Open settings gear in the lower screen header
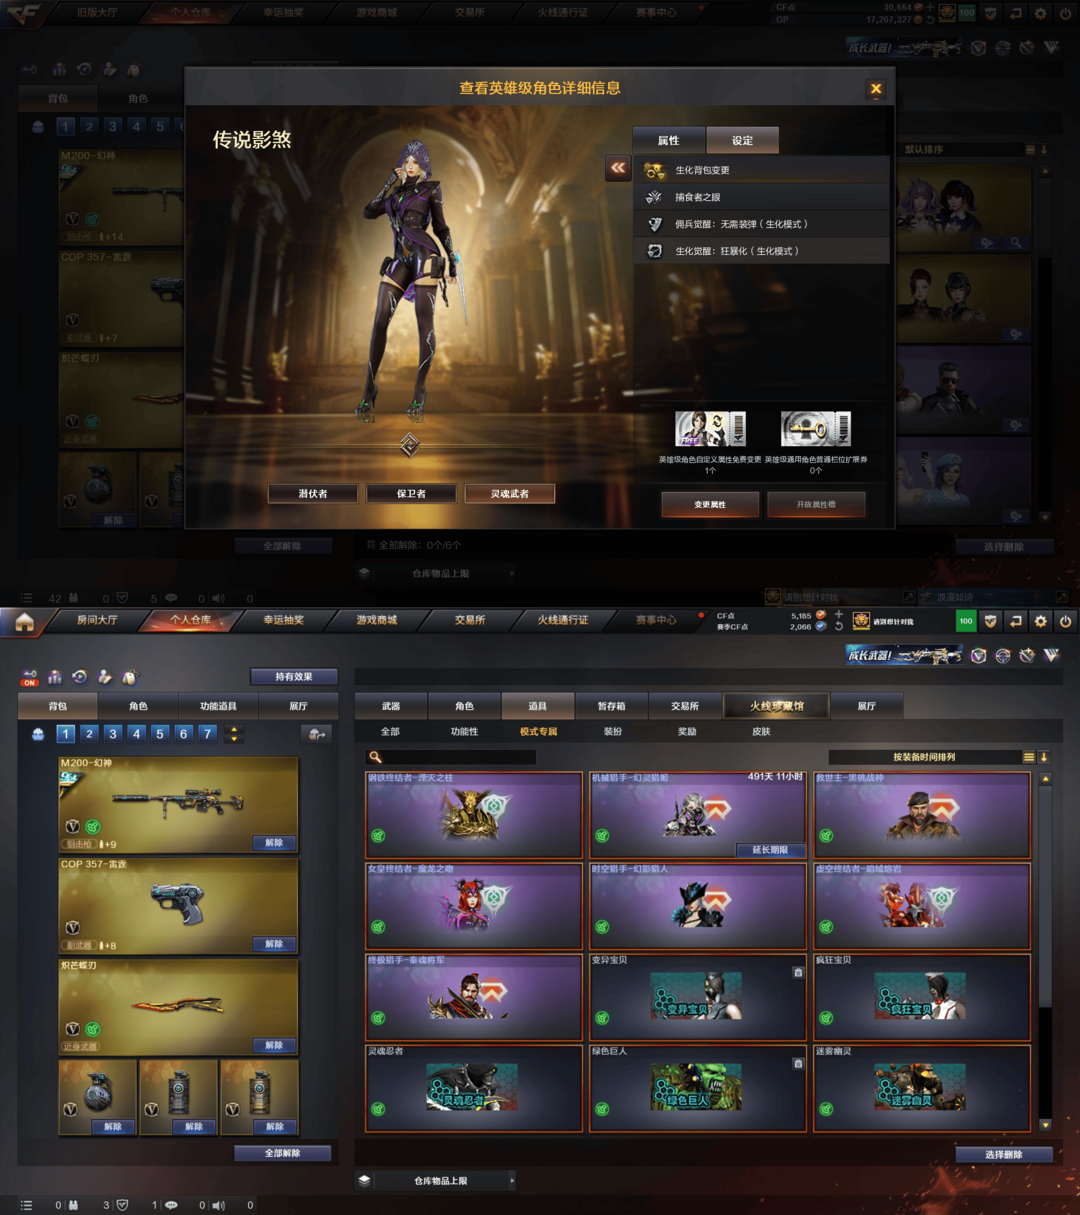Screen dimensions: 1080x1215 [x=1040, y=621]
